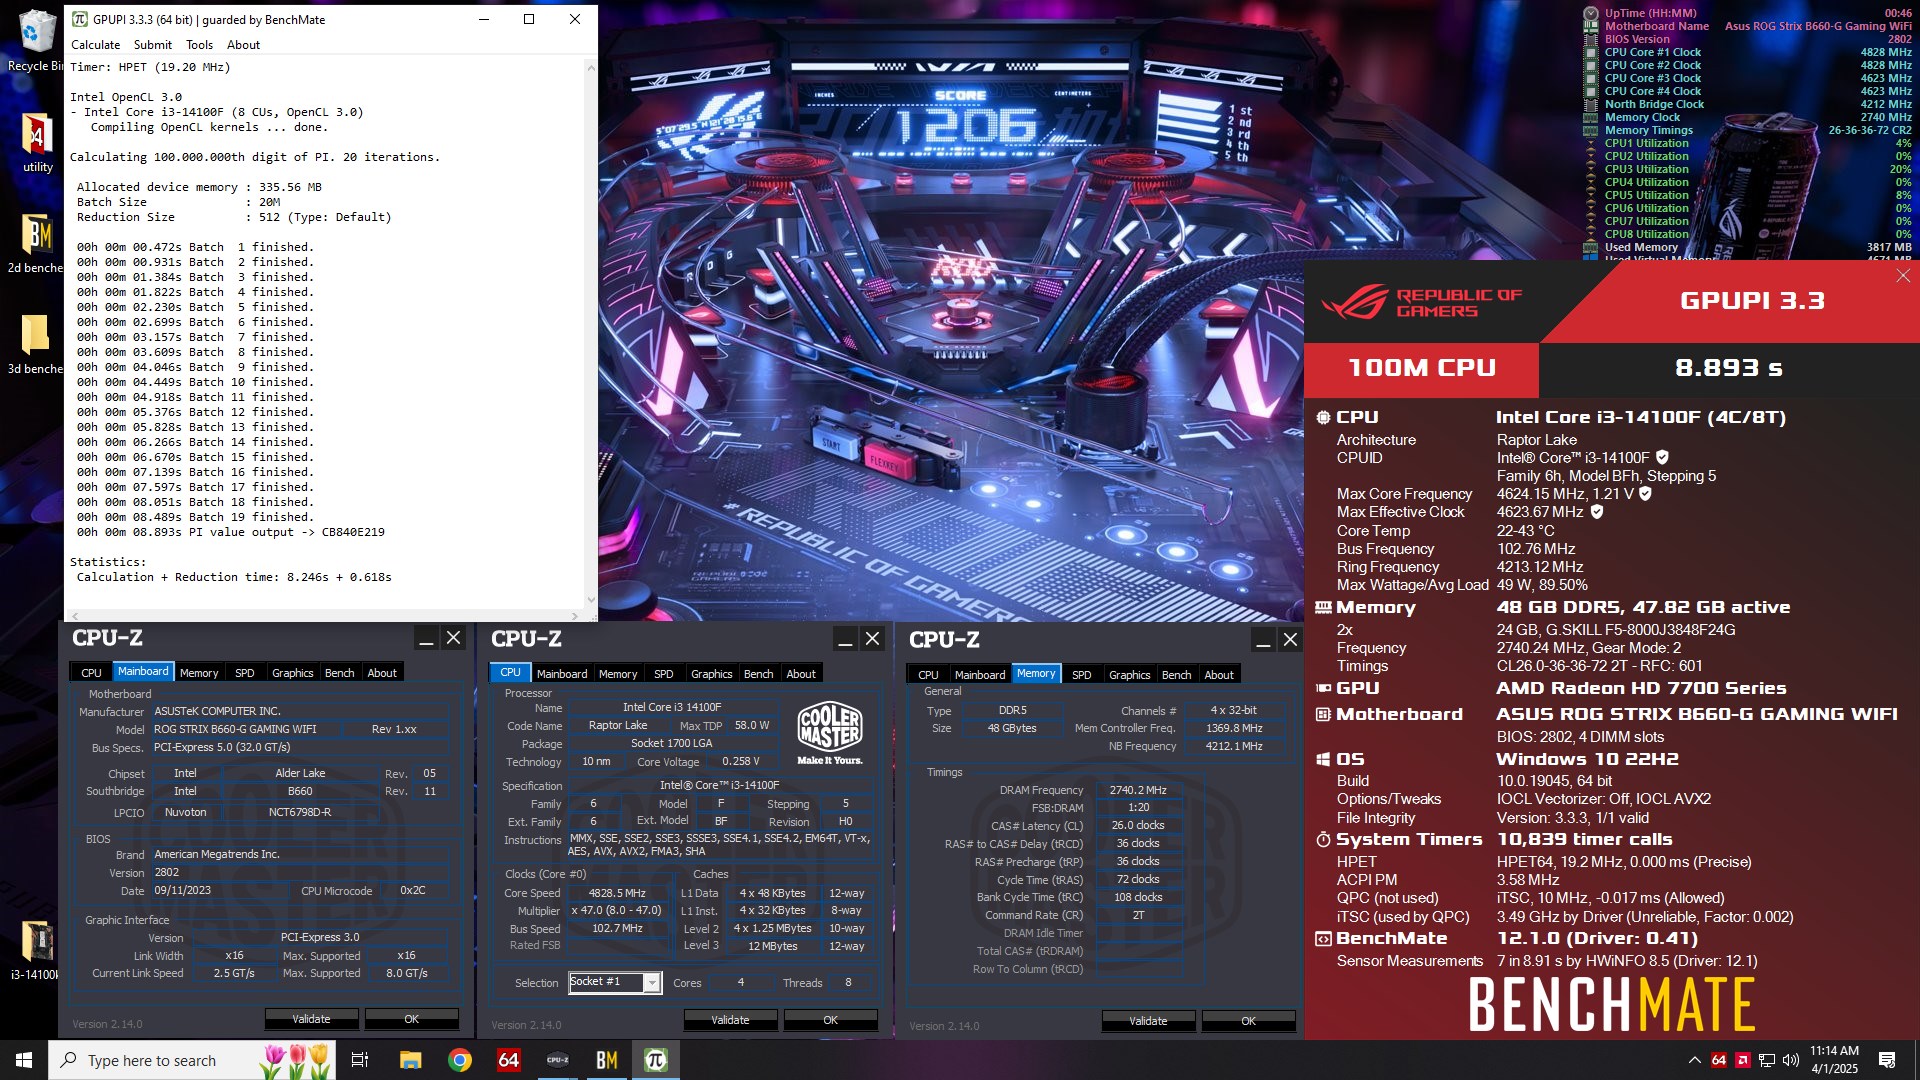Click the red 64 icon in system tray
The width and height of the screenshot is (1920, 1080).
[1719, 1060]
